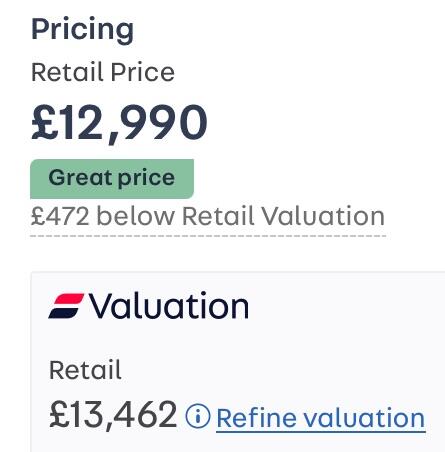This screenshot has width=445, height=452.
Task: Click the Valuation wordmark text
Action: (x=169, y=305)
